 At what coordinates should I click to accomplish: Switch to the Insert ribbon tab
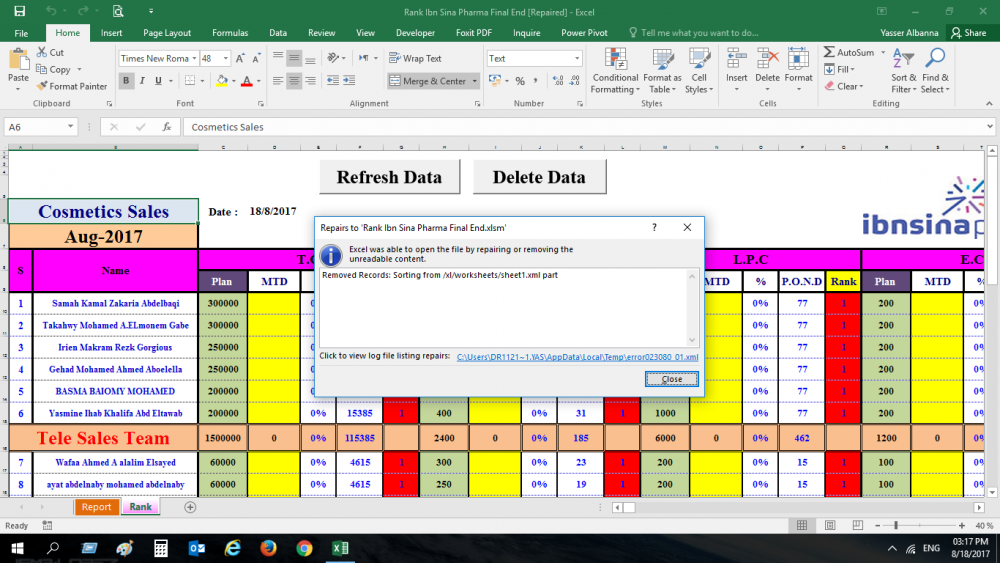(x=112, y=33)
